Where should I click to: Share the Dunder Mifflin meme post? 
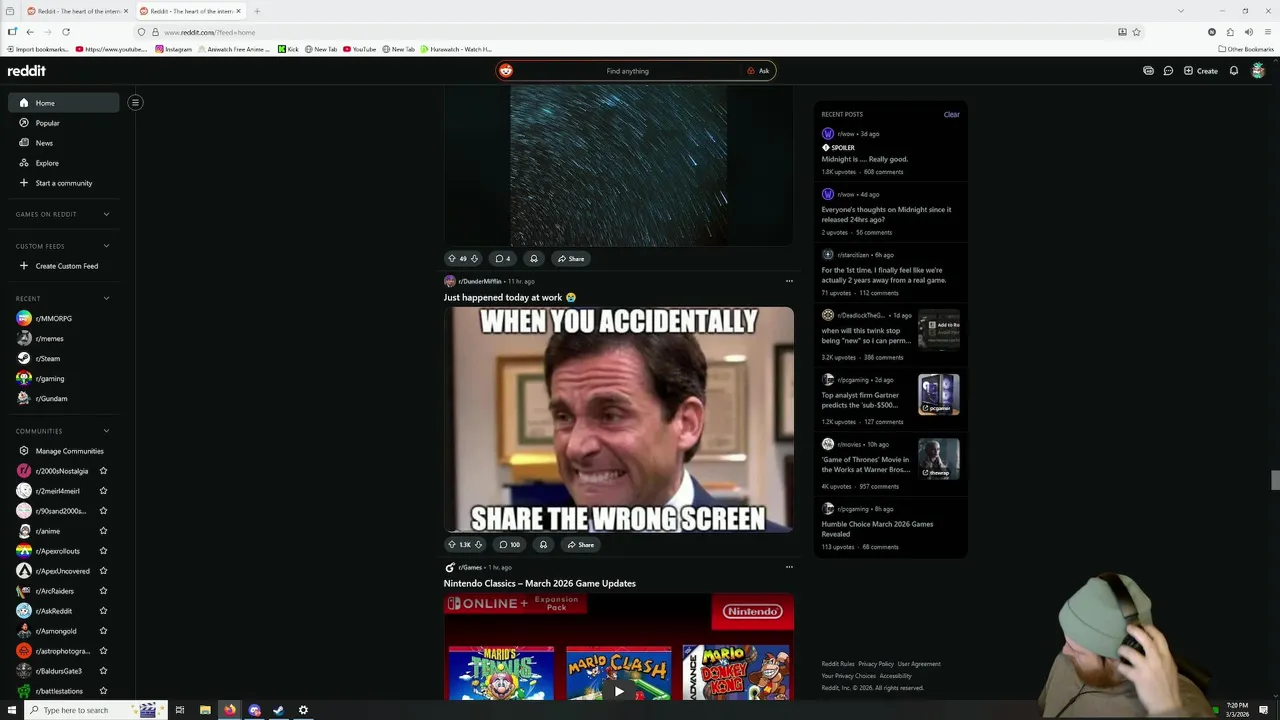tap(580, 545)
